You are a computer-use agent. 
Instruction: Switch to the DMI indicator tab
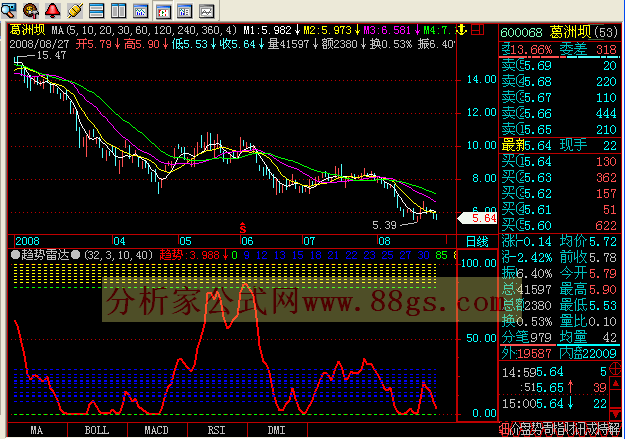tap(277, 430)
